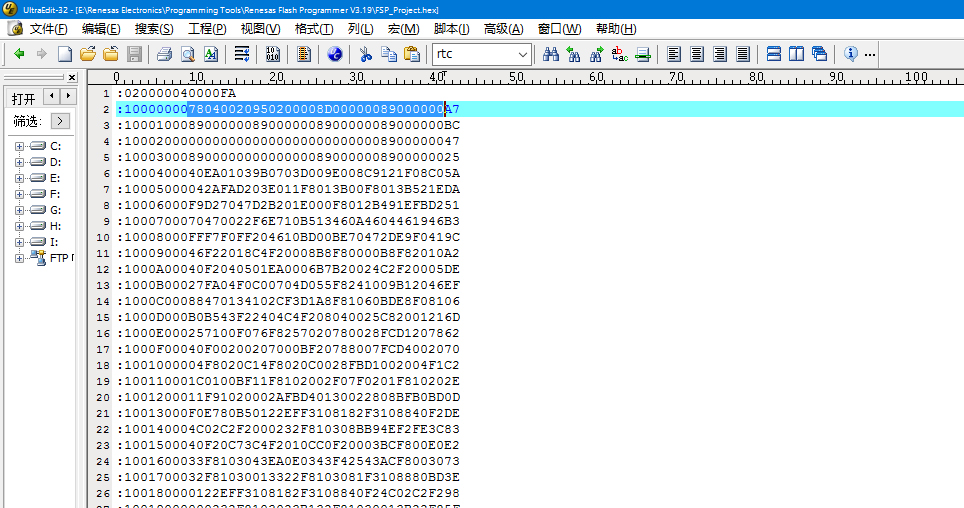964x508 pixels.
Task: Expand the FTP node in tree
Action: [x=19, y=258]
